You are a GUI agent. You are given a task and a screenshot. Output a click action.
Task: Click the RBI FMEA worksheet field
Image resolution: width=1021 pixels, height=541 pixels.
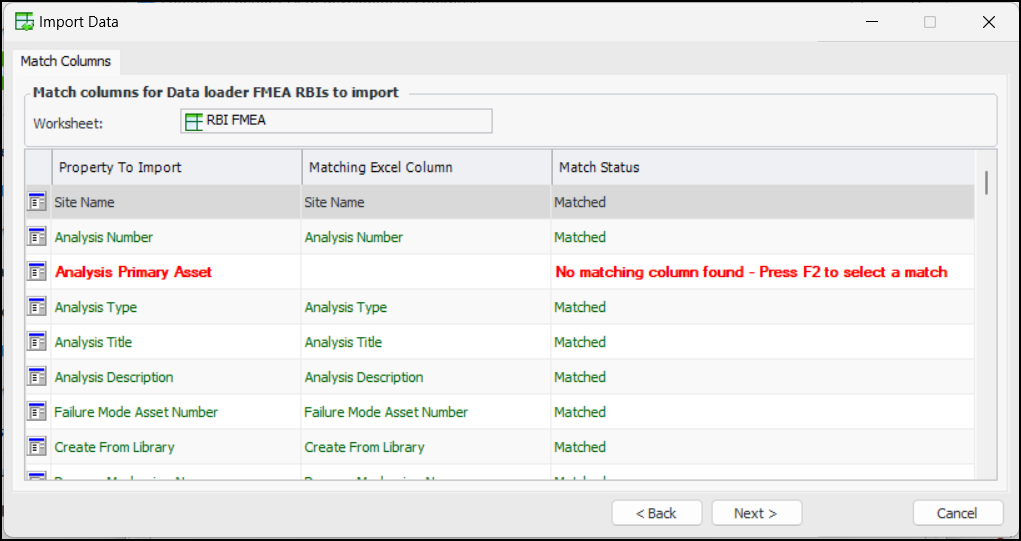click(x=336, y=121)
